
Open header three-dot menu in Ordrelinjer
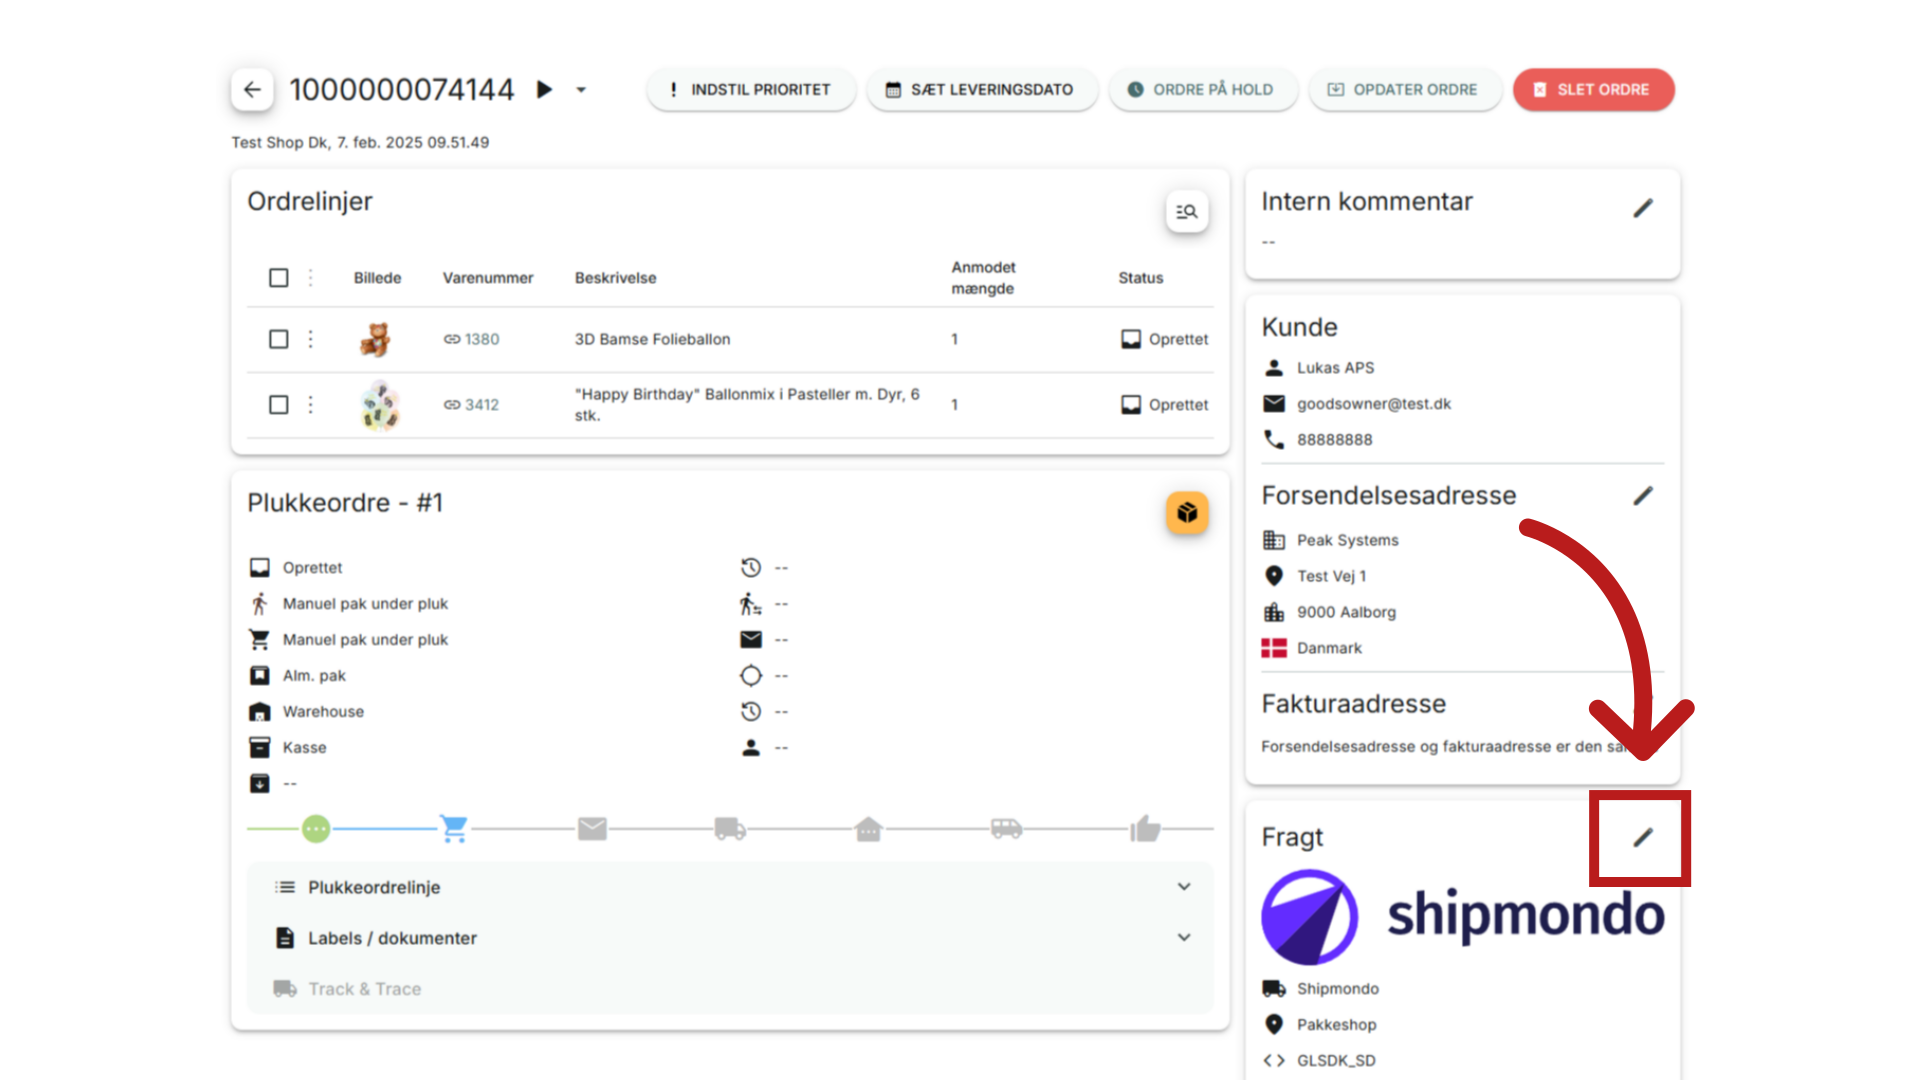tap(311, 278)
